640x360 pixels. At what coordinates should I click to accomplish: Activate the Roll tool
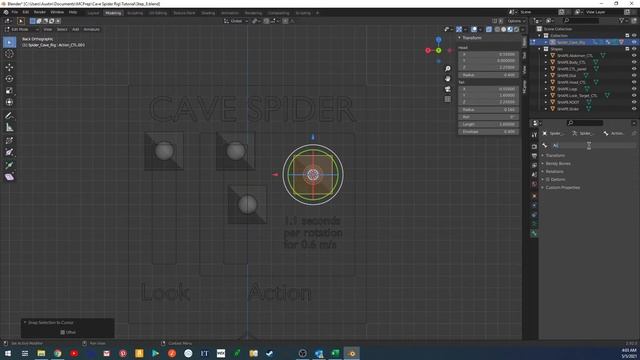[x=9, y=141]
